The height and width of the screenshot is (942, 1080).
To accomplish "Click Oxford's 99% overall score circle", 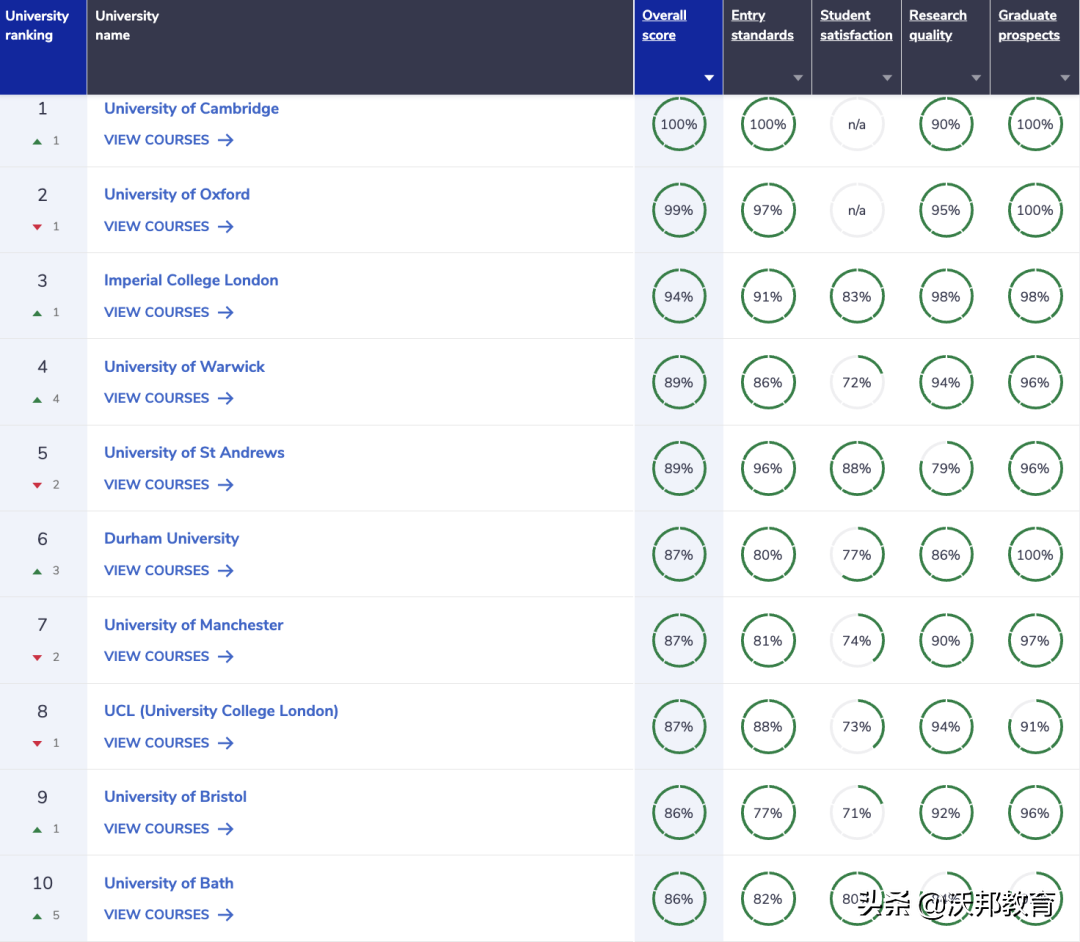I will (x=678, y=210).
